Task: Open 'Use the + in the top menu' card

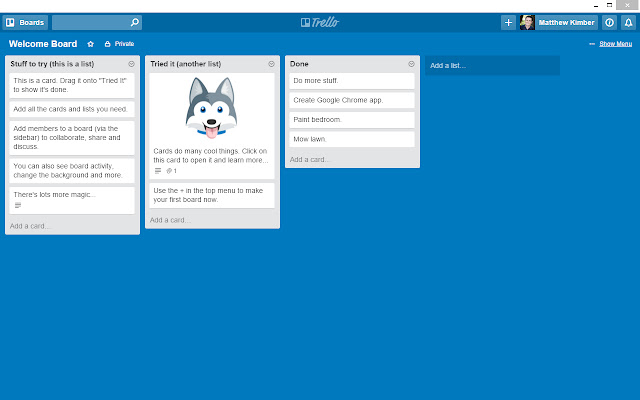Action: click(x=211, y=196)
